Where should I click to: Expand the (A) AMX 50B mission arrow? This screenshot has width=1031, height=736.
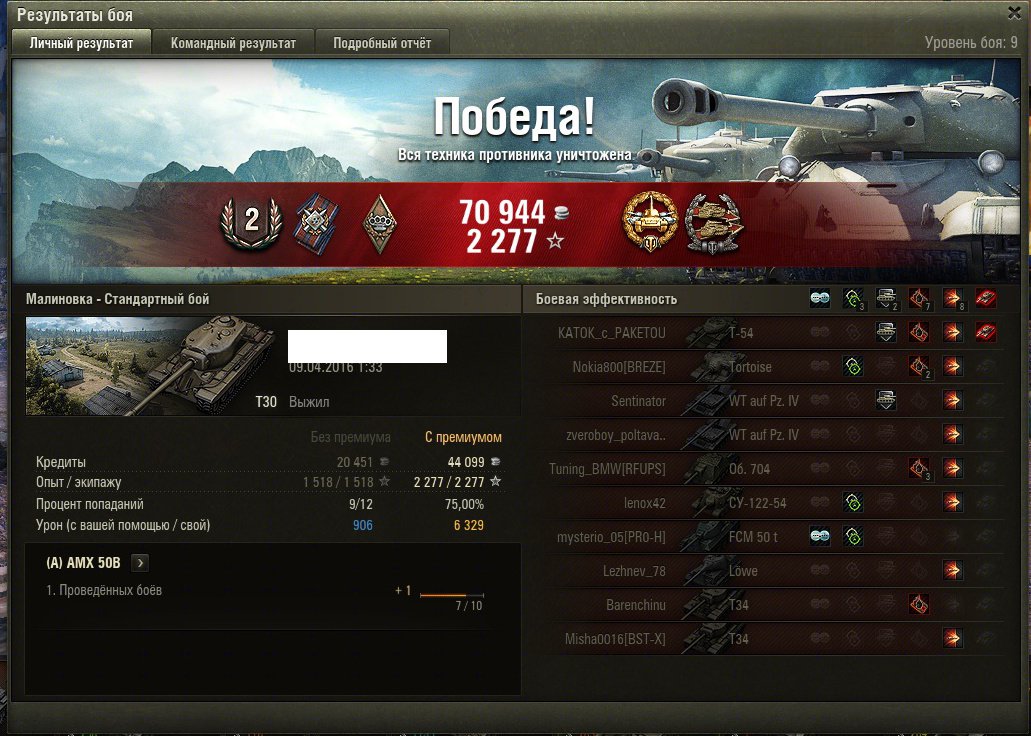[140, 563]
